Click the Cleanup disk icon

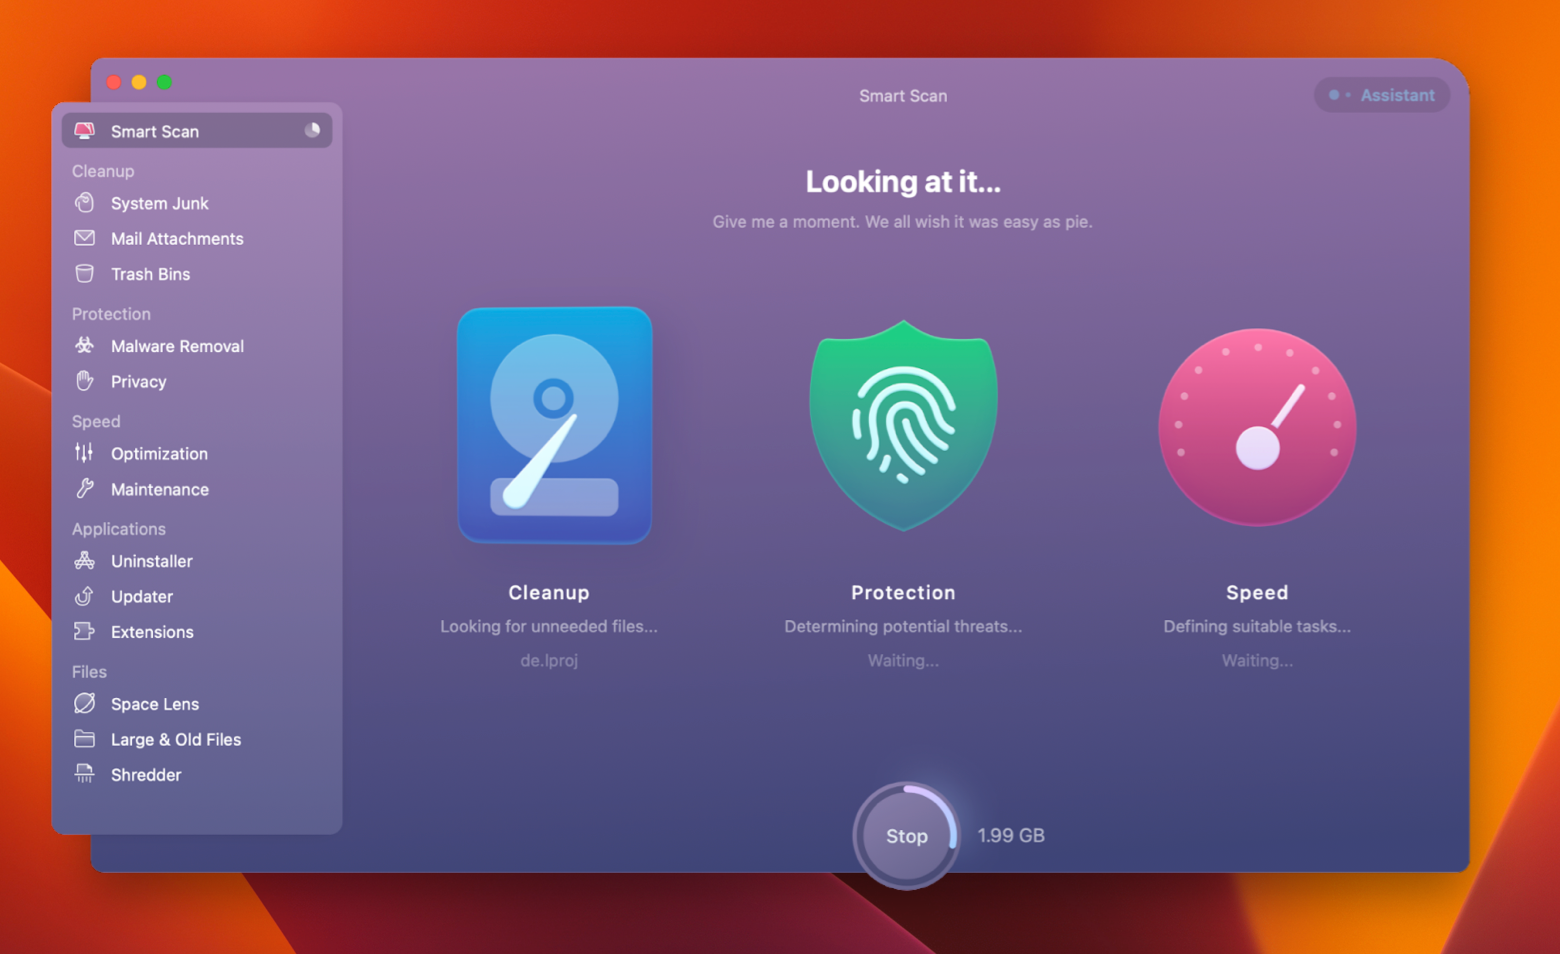pyautogui.click(x=554, y=425)
